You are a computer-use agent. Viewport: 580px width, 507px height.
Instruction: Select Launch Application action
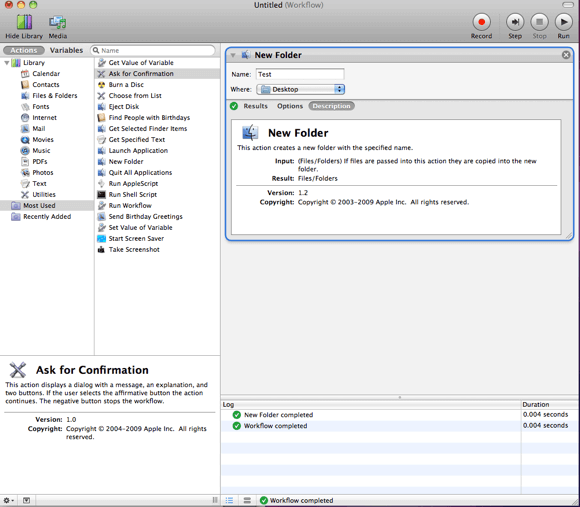tap(138, 151)
